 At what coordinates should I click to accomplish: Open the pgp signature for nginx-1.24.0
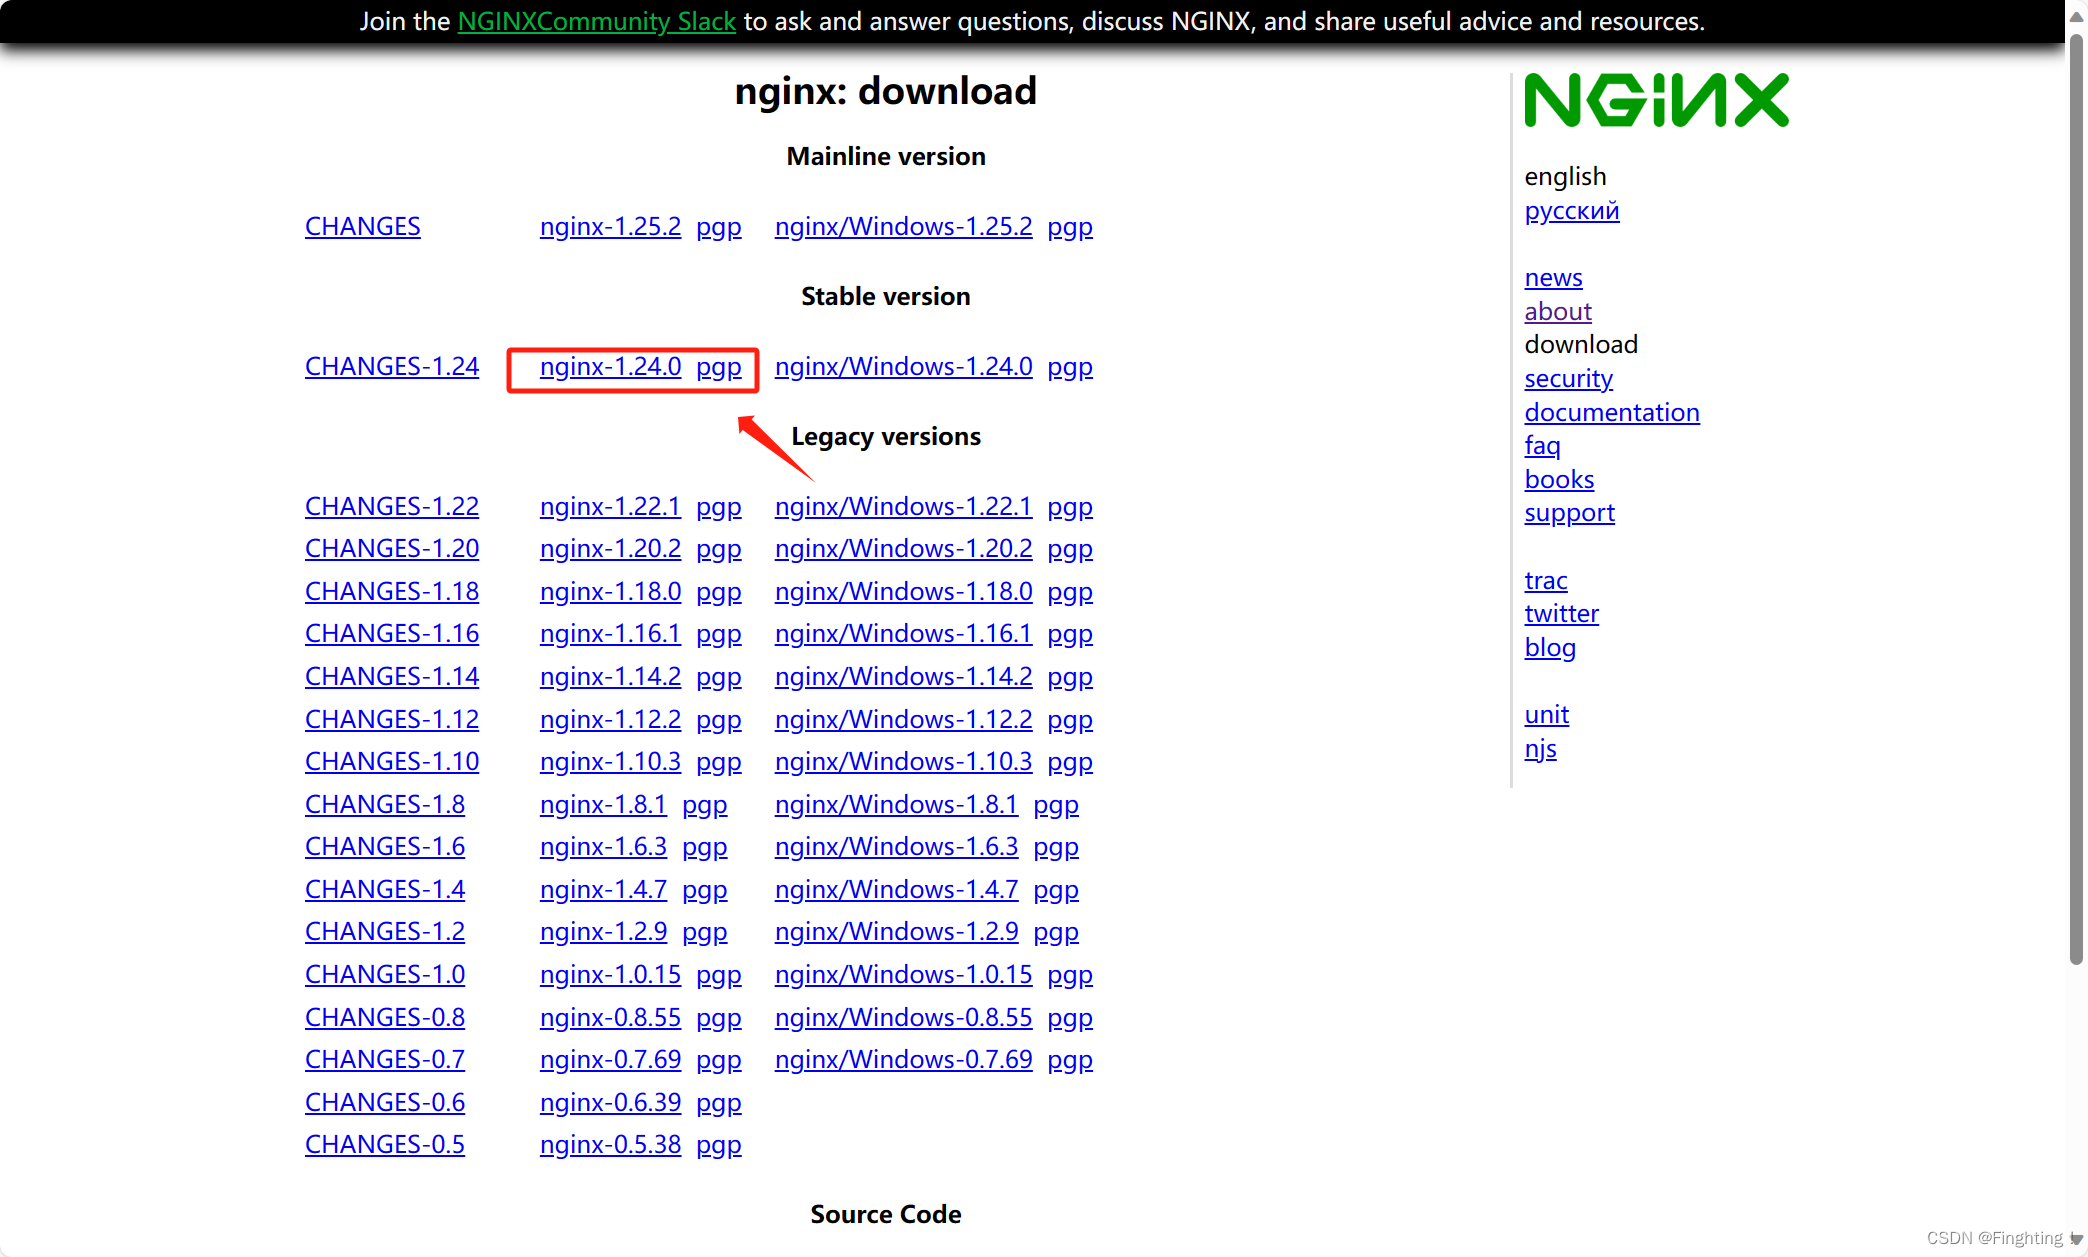[x=718, y=367]
